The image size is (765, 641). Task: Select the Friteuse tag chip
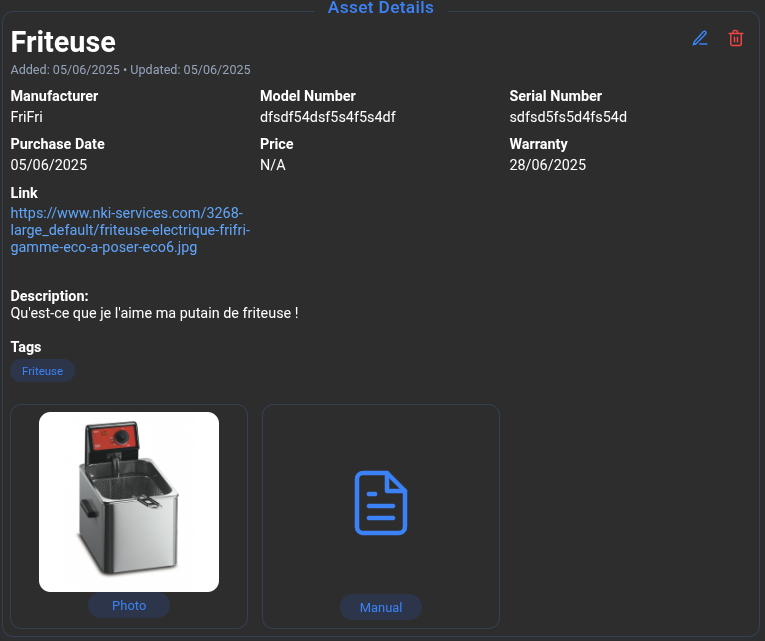(x=42, y=371)
